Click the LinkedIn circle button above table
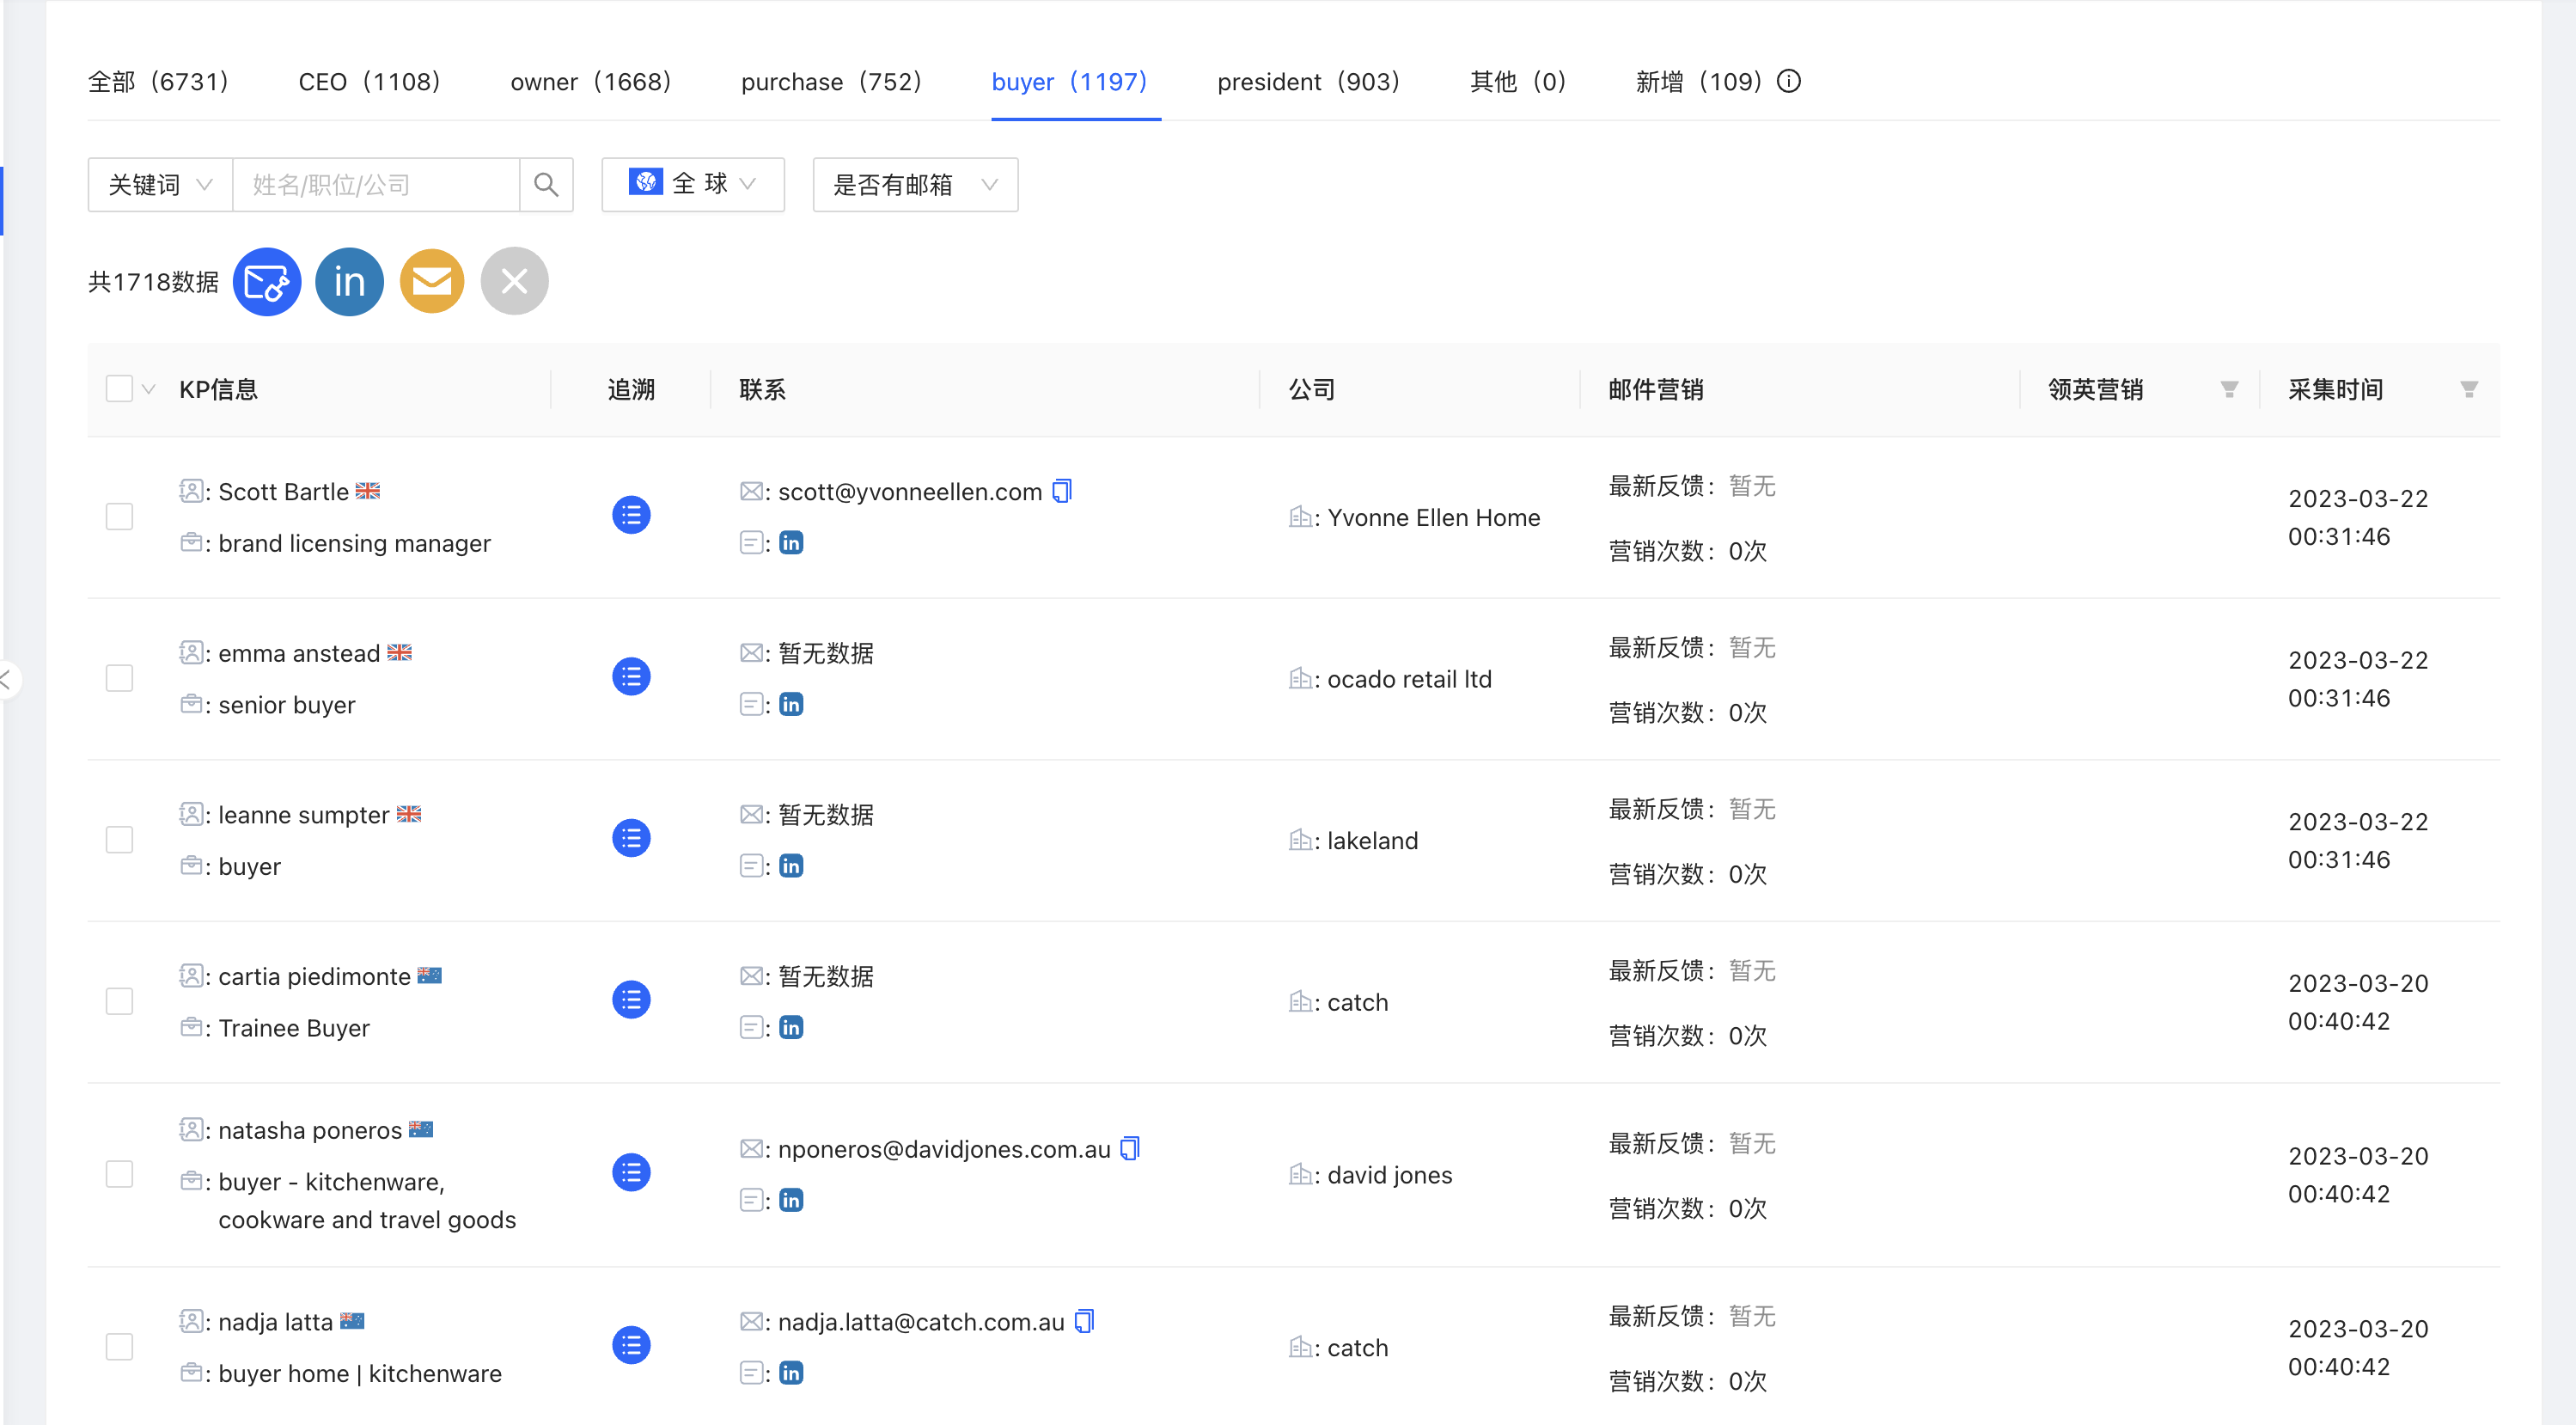The image size is (2576, 1425). 349,282
